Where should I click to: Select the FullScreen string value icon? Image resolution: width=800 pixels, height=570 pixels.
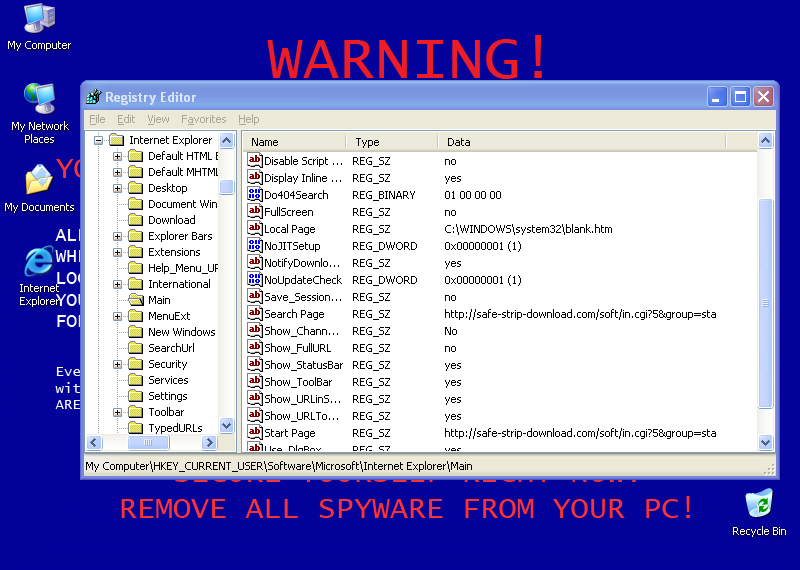(x=255, y=211)
